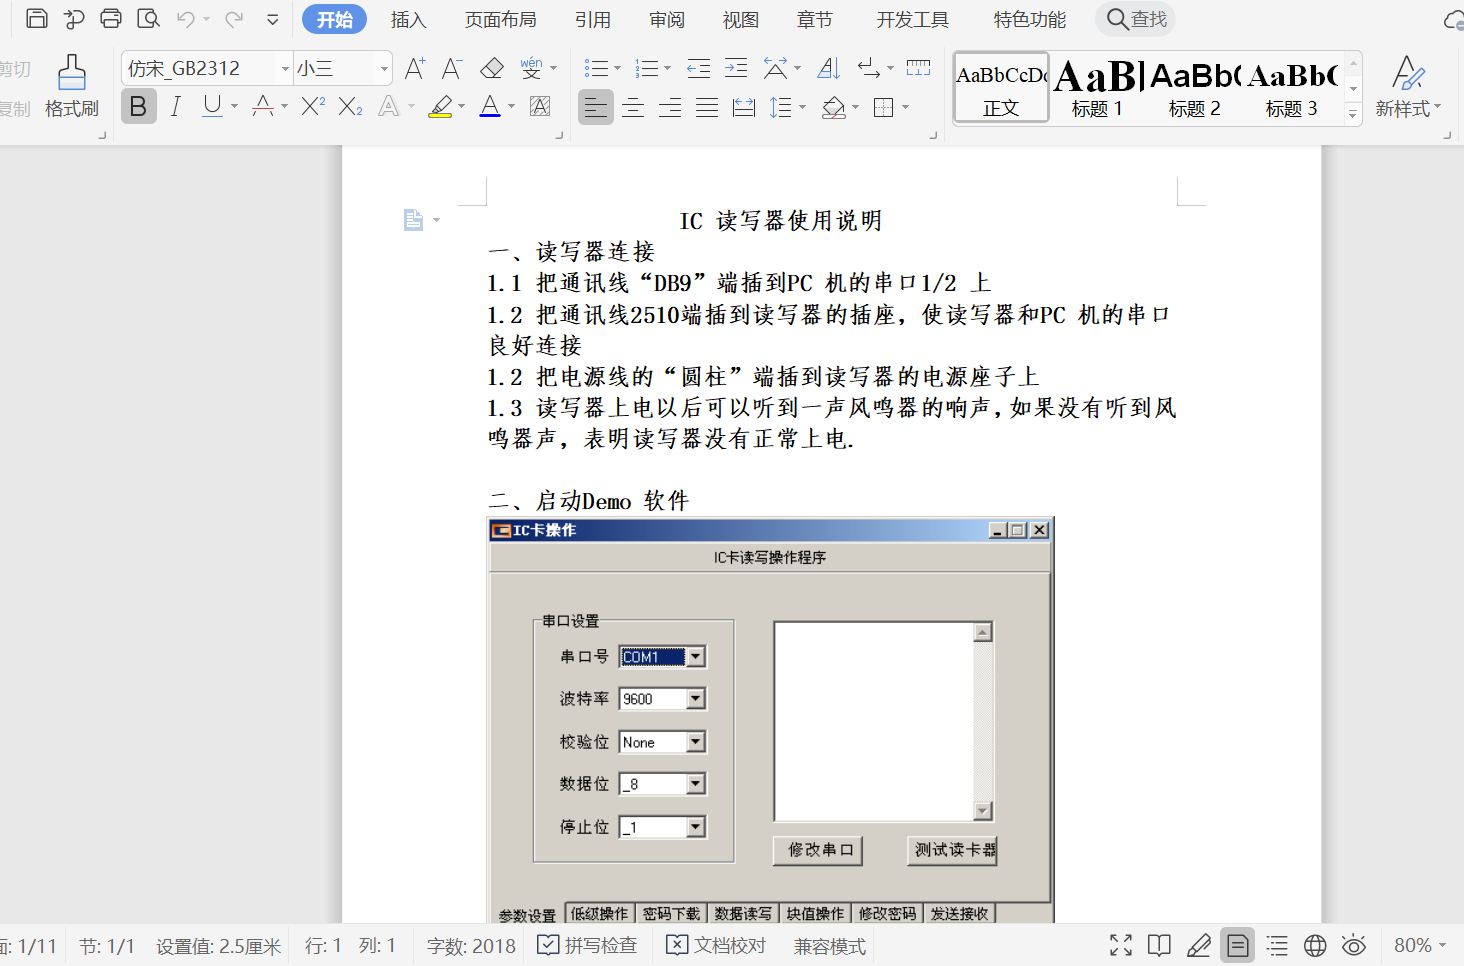1464x966 pixels.
Task: Click the center alignment icon
Action: 633,107
